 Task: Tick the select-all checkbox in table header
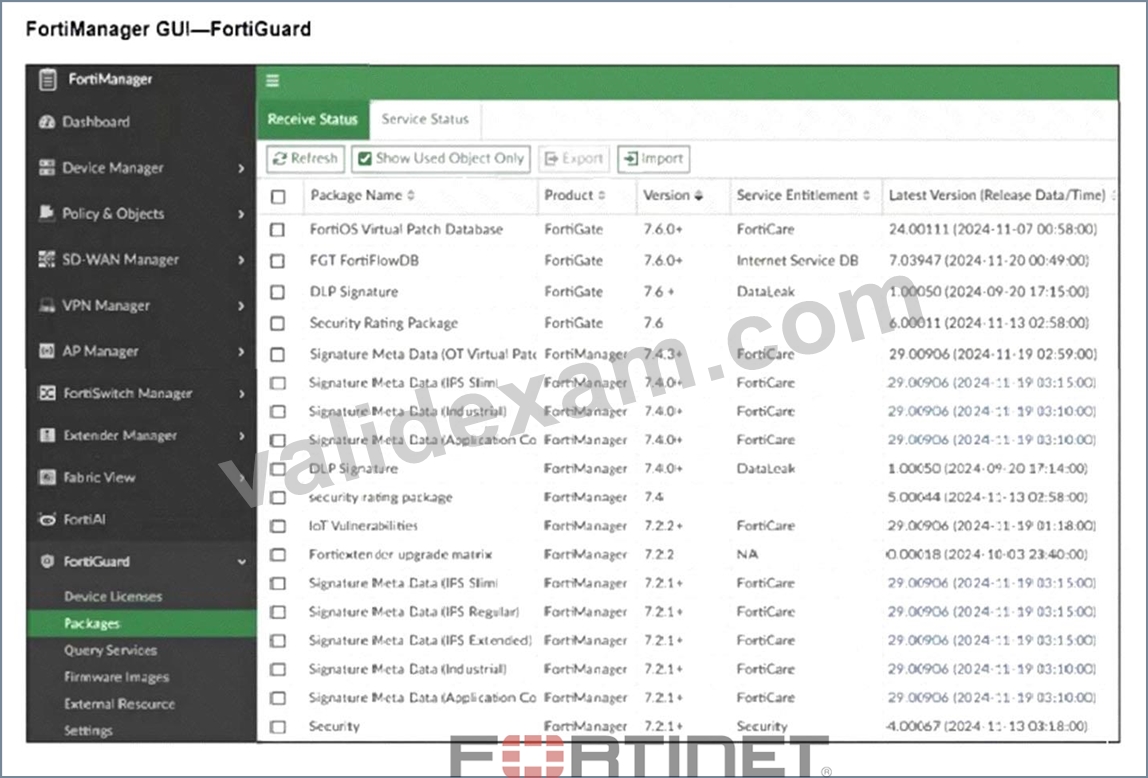(x=277, y=197)
